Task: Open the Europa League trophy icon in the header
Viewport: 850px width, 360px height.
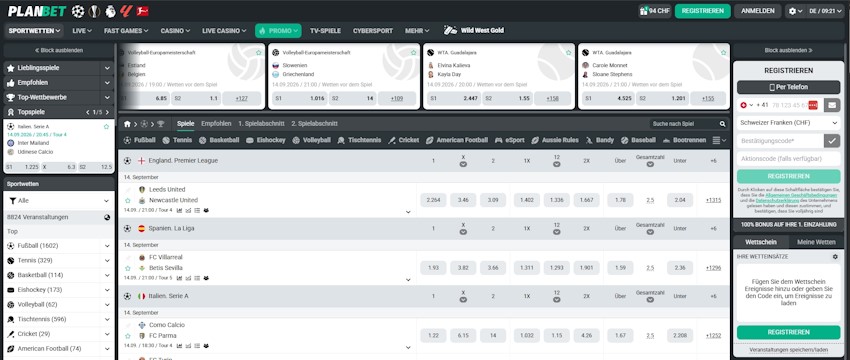Action: [95, 11]
